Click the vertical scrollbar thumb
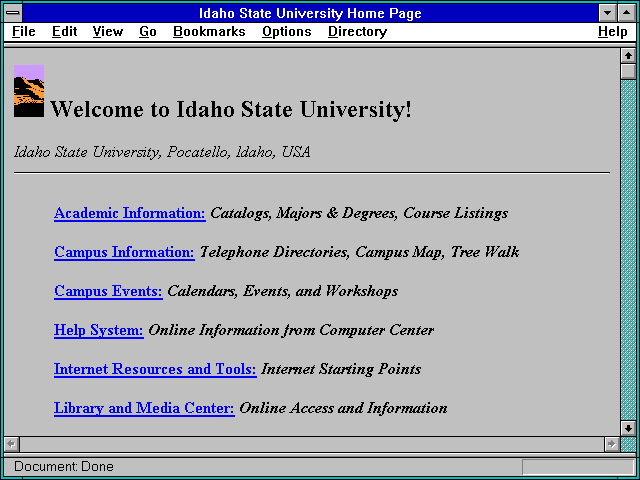The image size is (640, 480). pyautogui.click(x=628, y=71)
